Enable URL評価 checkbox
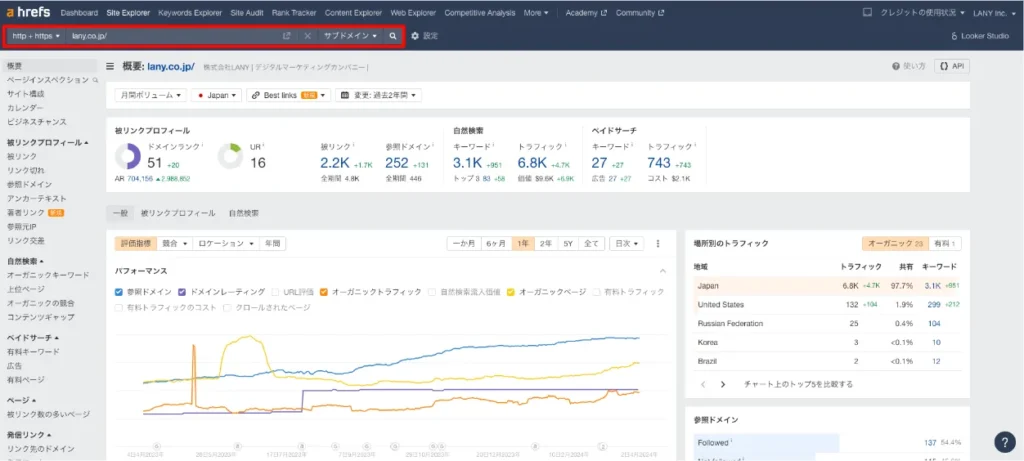Viewport: 1024px width, 461px height. tap(276, 292)
